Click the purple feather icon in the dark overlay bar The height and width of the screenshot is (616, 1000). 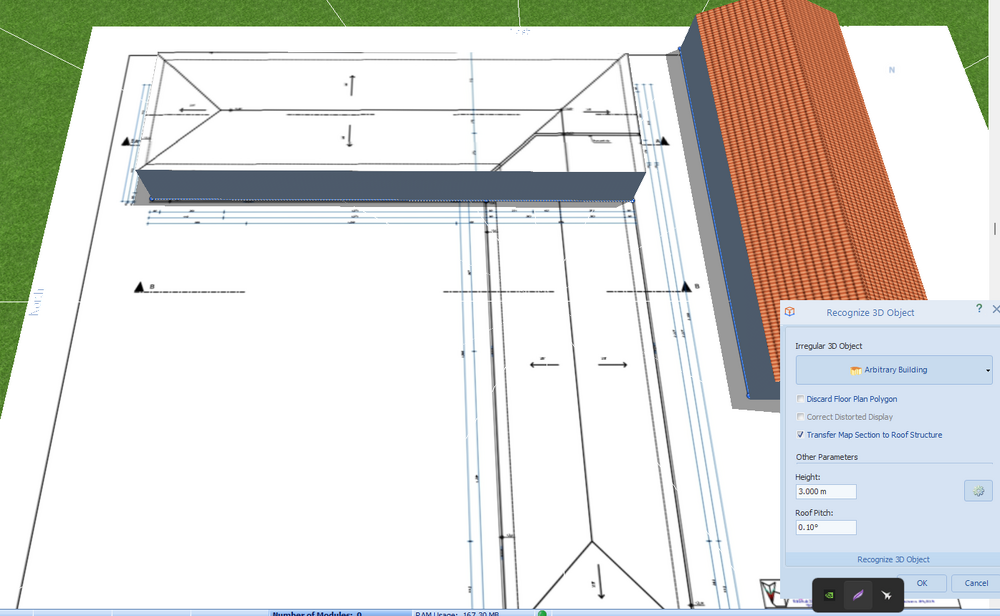[x=857, y=594]
